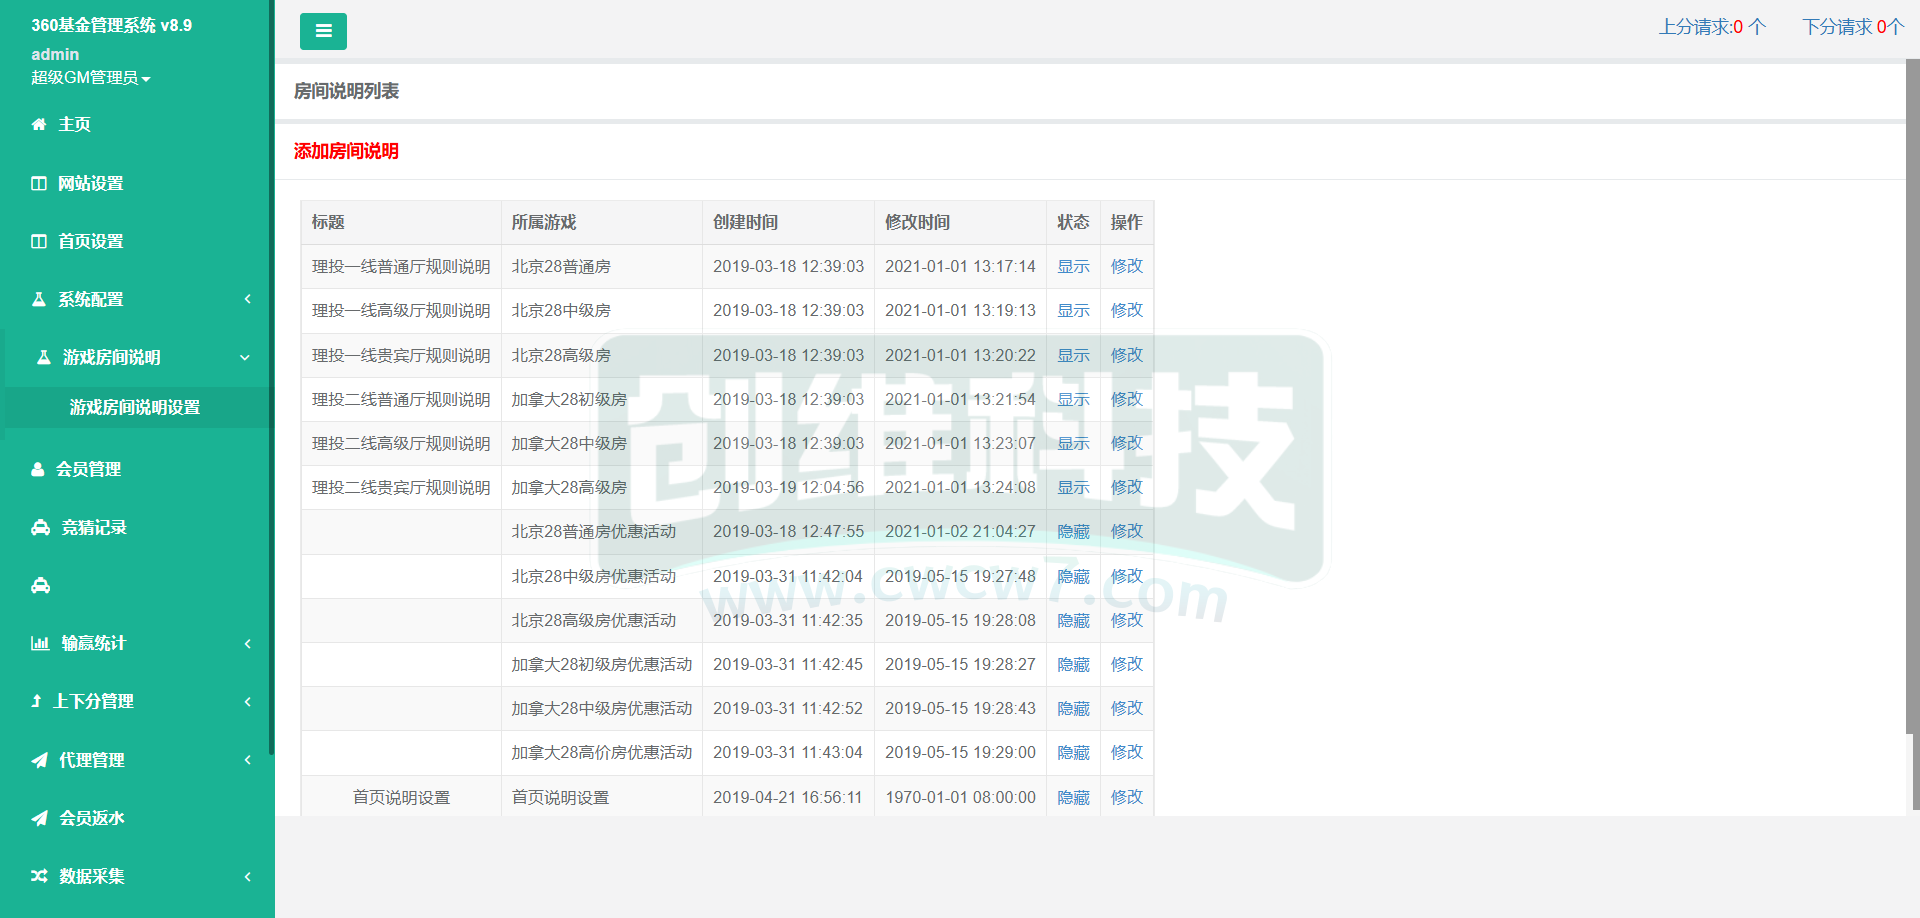Click 修改 for 加拿大28初级房优惠活动
Viewport: 1920px width, 918px height.
coord(1126,664)
